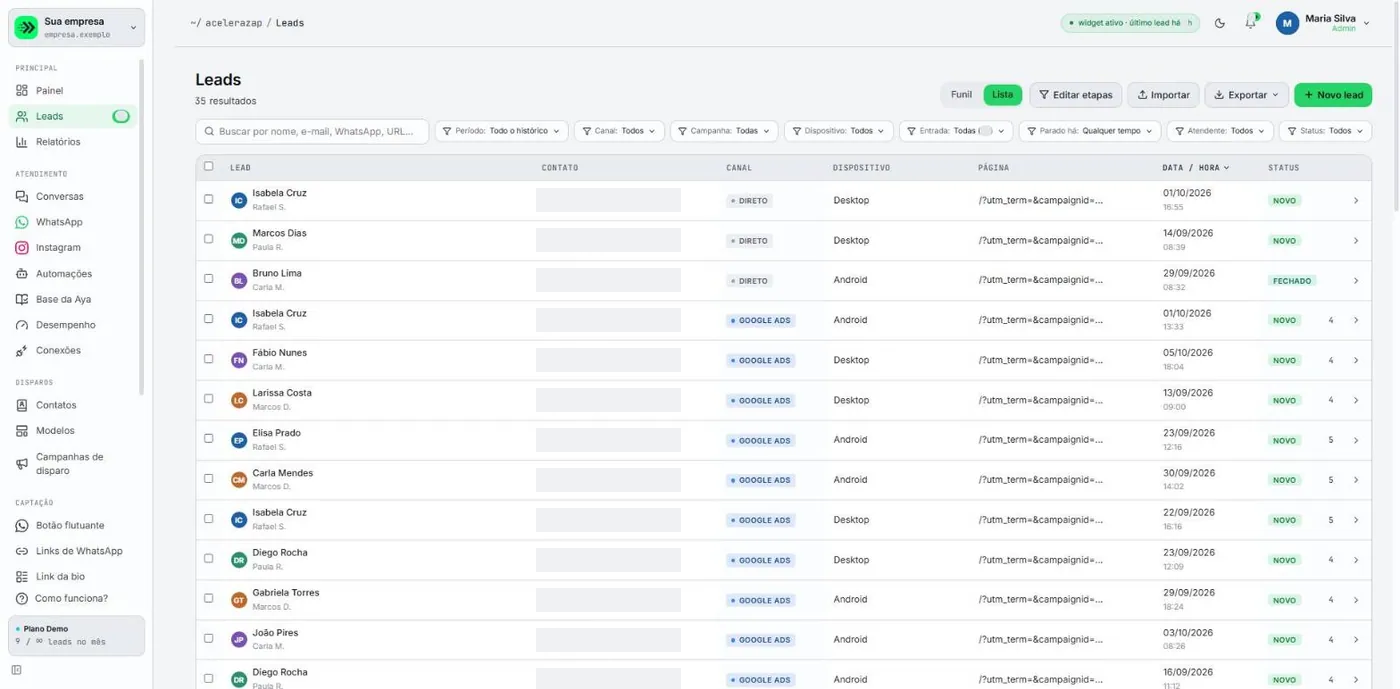Screen dimensions: 1400x689
Task: Check the João Pires row checkbox
Action: [209, 638]
